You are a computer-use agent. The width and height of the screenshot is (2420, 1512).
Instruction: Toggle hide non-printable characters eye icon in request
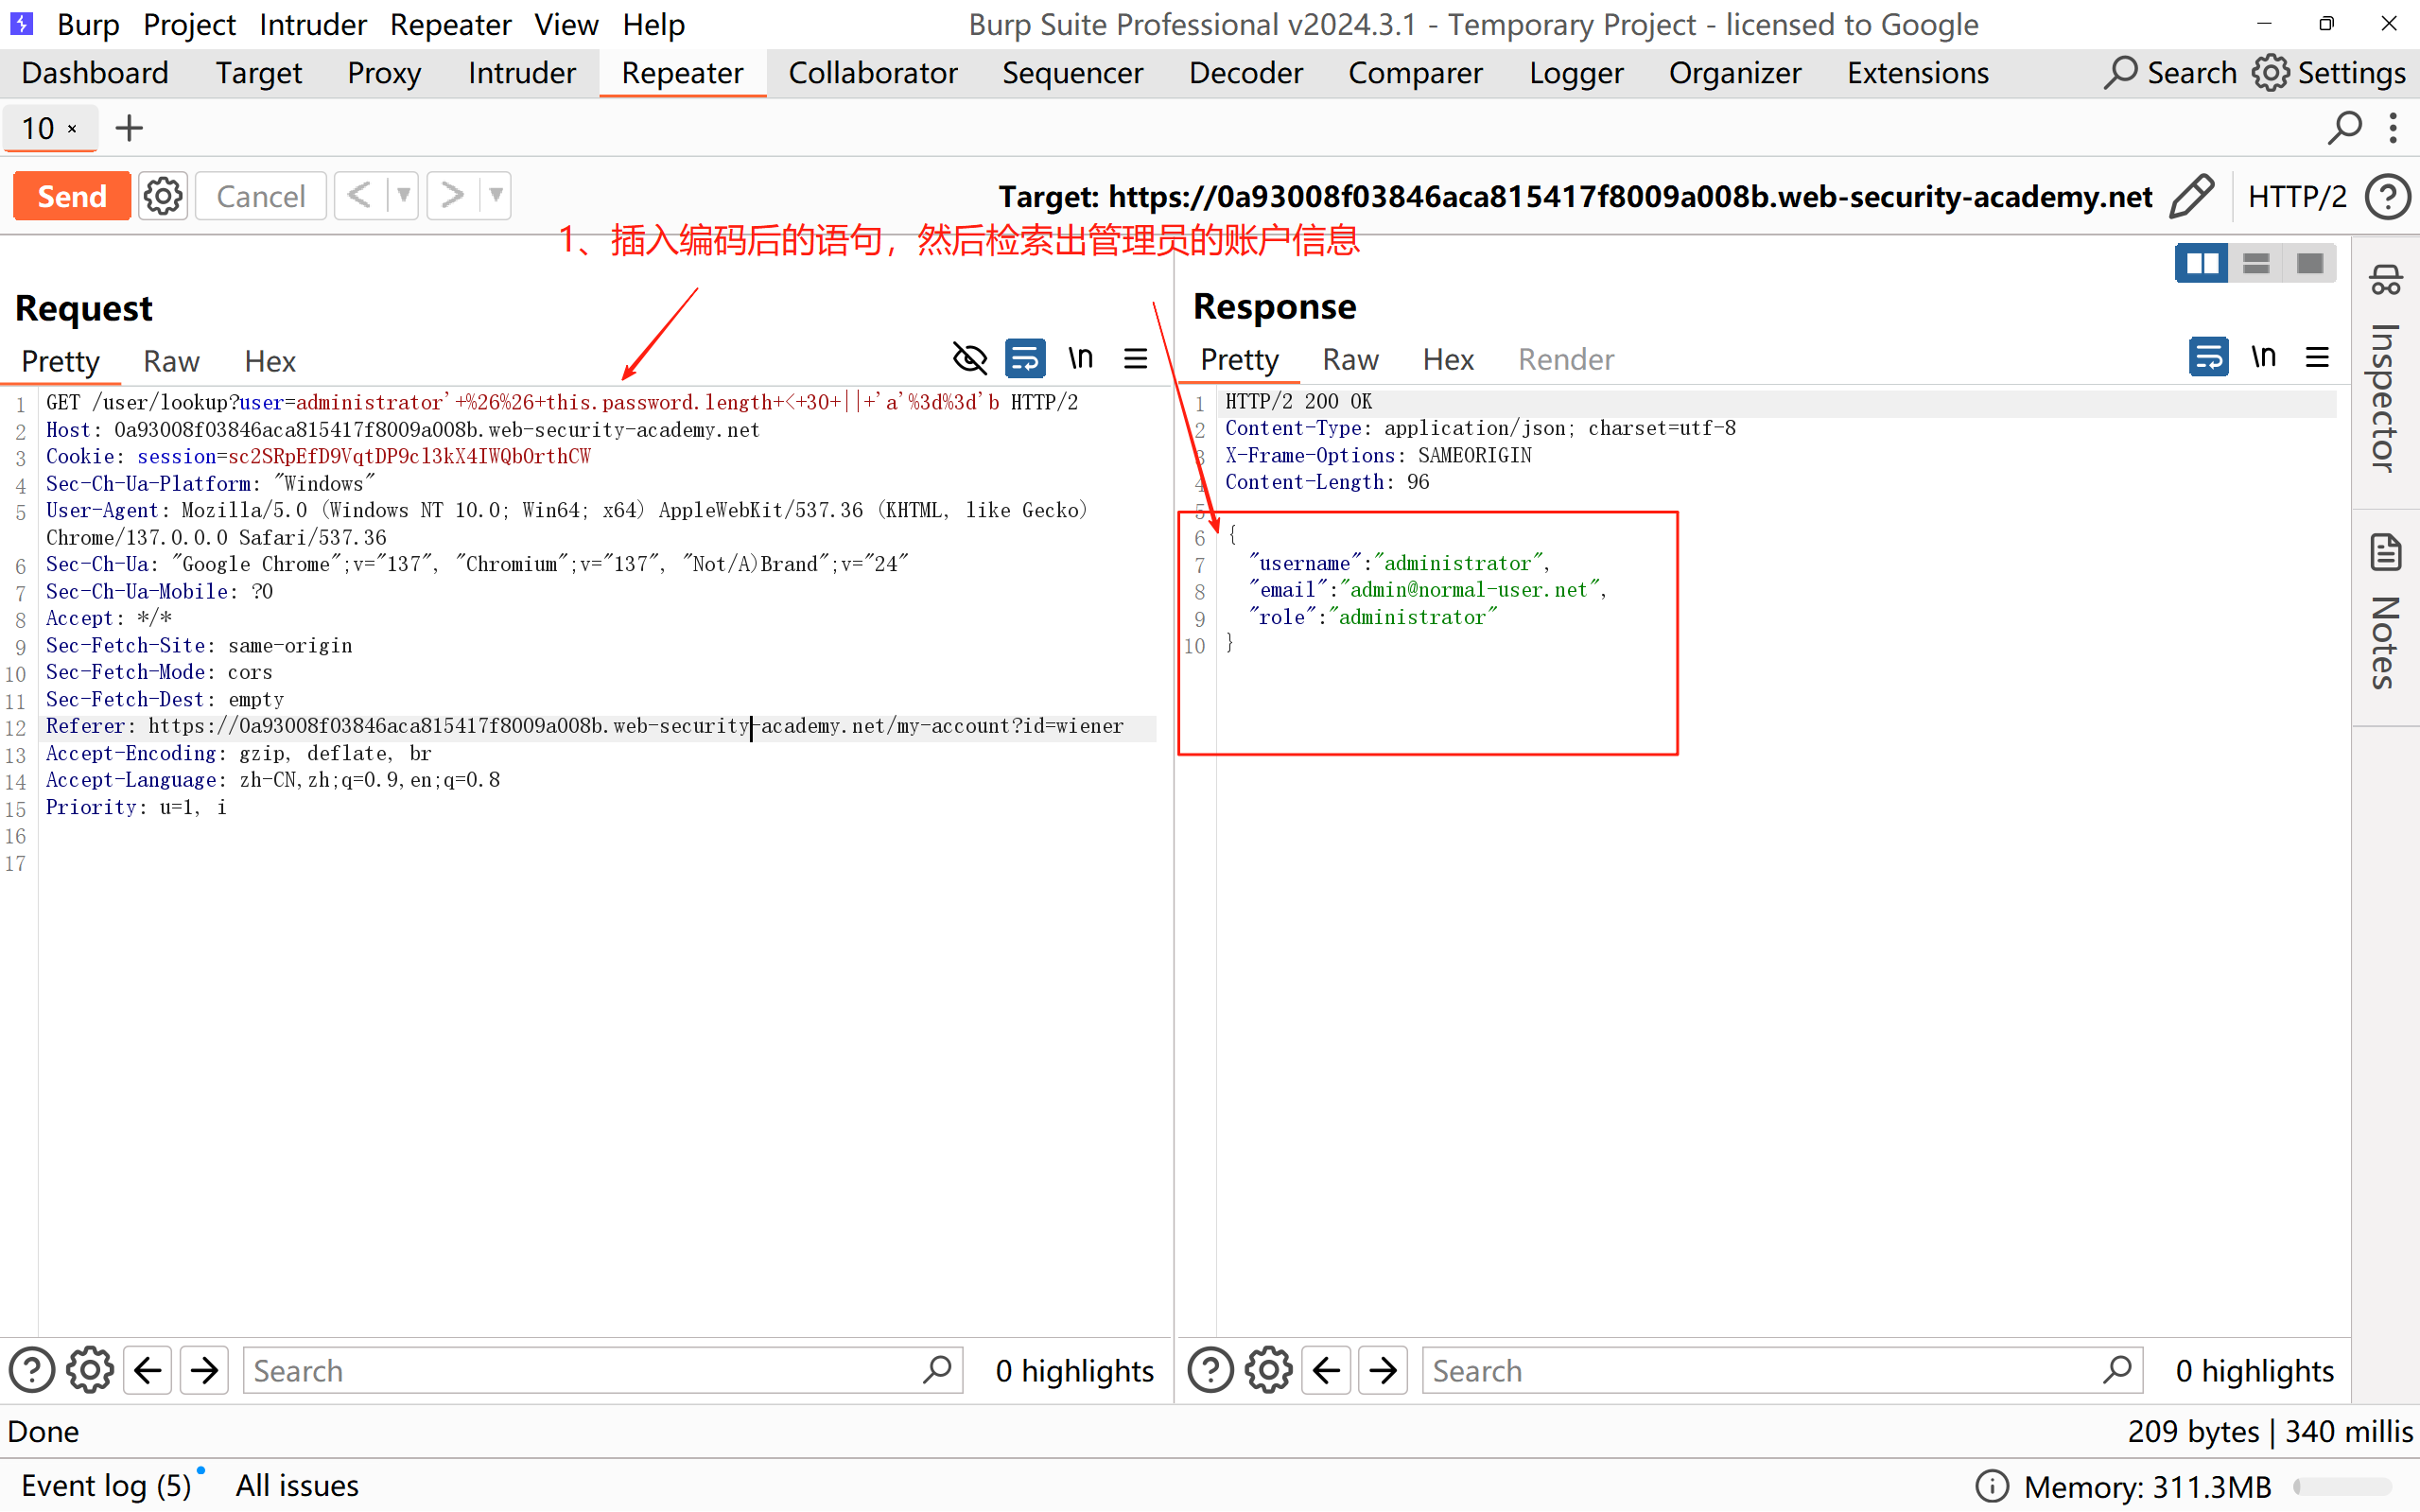pyautogui.click(x=969, y=358)
